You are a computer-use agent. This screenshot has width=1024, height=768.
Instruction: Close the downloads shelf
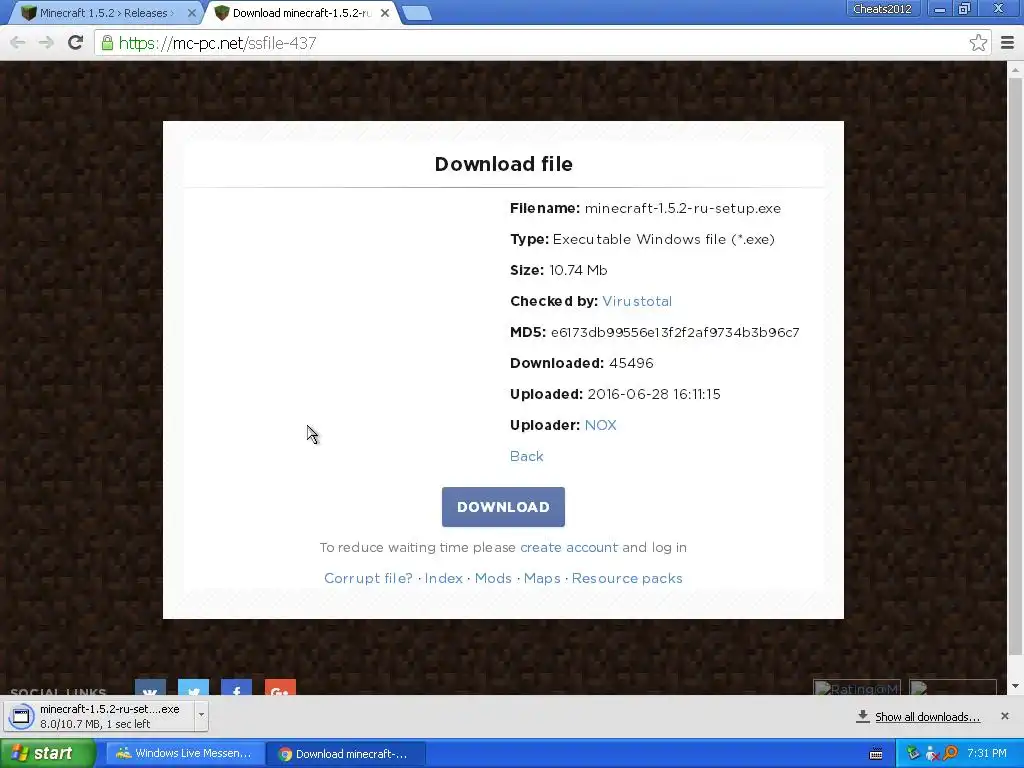point(1005,716)
